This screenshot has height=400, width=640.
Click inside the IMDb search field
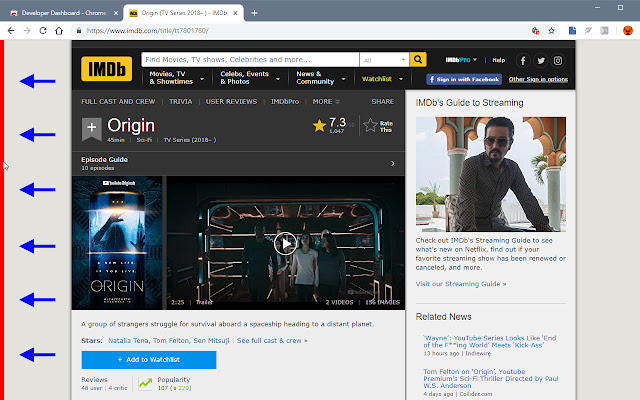click(x=250, y=60)
